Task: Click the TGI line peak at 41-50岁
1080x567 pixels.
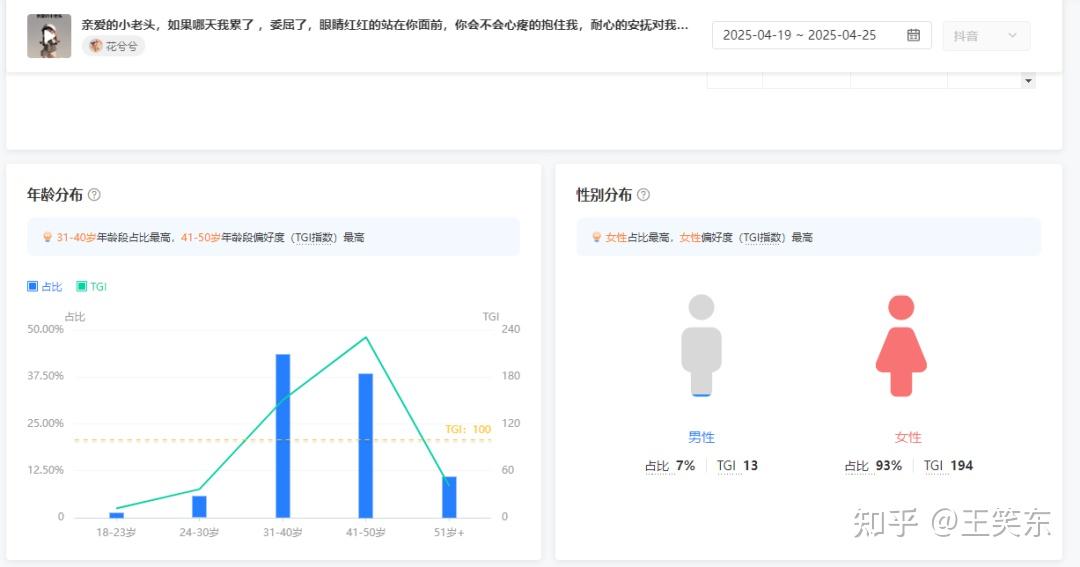Action: point(366,338)
